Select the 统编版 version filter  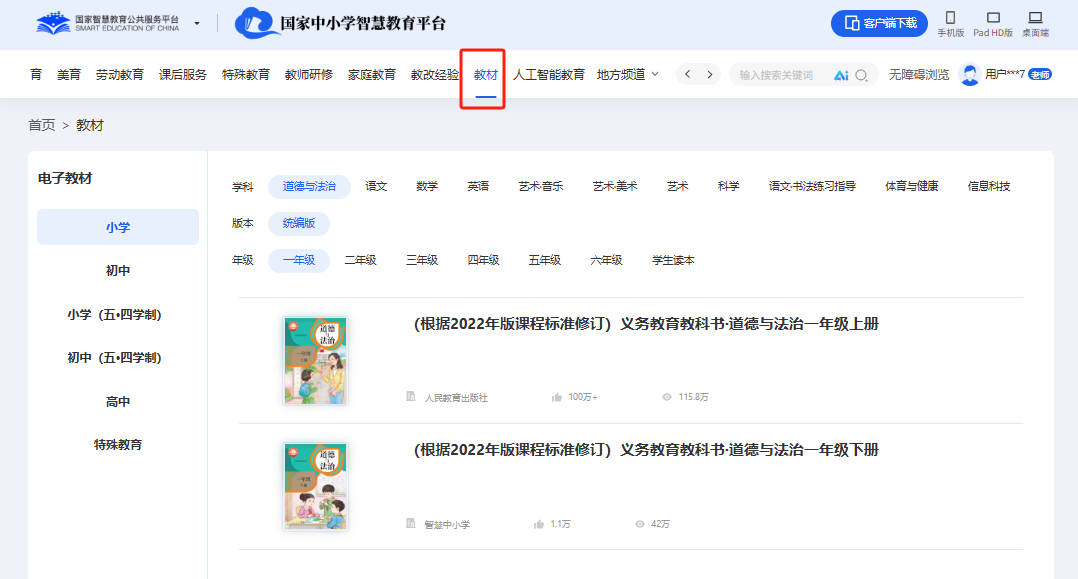click(297, 223)
